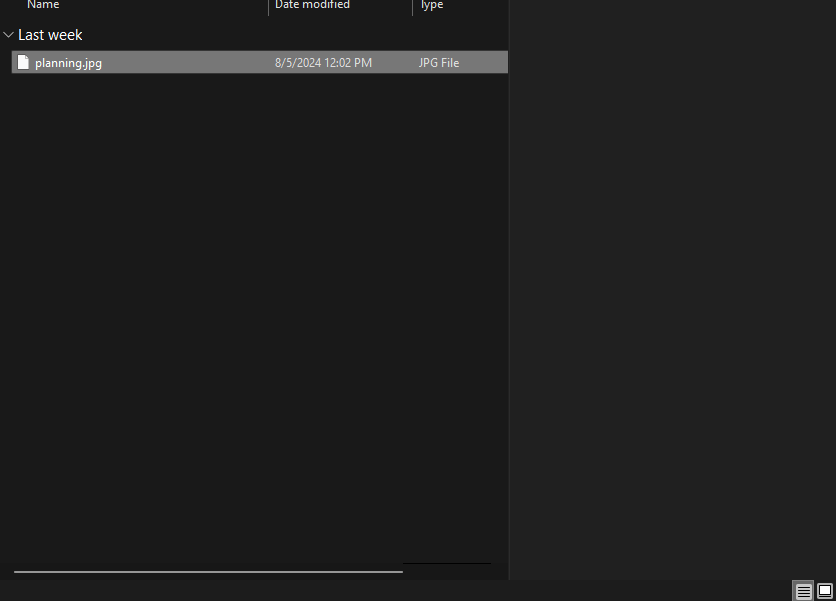Click the horizontal scrollbar in file list
The image size is (836, 601).
208,572
